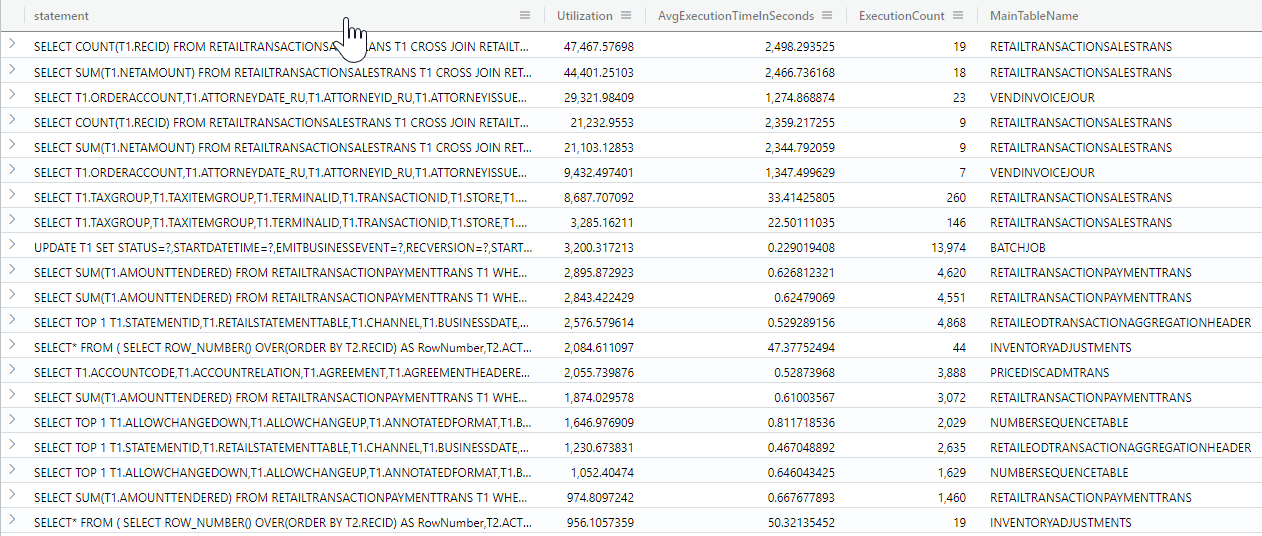Select the utilization value 29,321.98409 cell
The width and height of the screenshot is (1262, 536).
(x=598, y=97)
